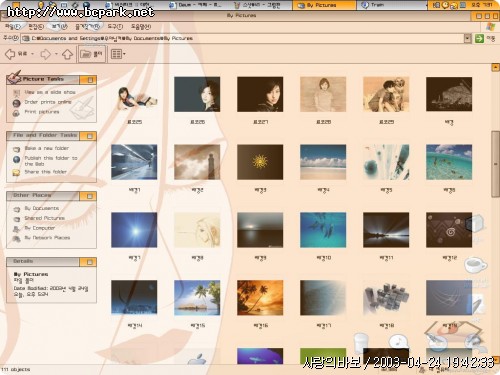Open the 파일(F) menu
This screenshot has width=500, height=375.
click(12, 26)
